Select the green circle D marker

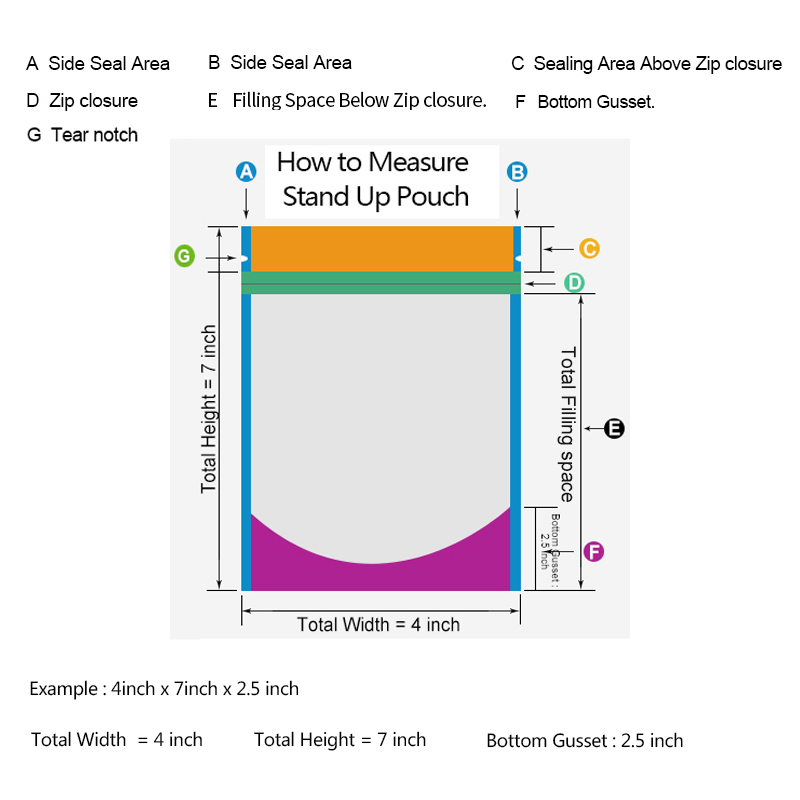click(574, 282)
